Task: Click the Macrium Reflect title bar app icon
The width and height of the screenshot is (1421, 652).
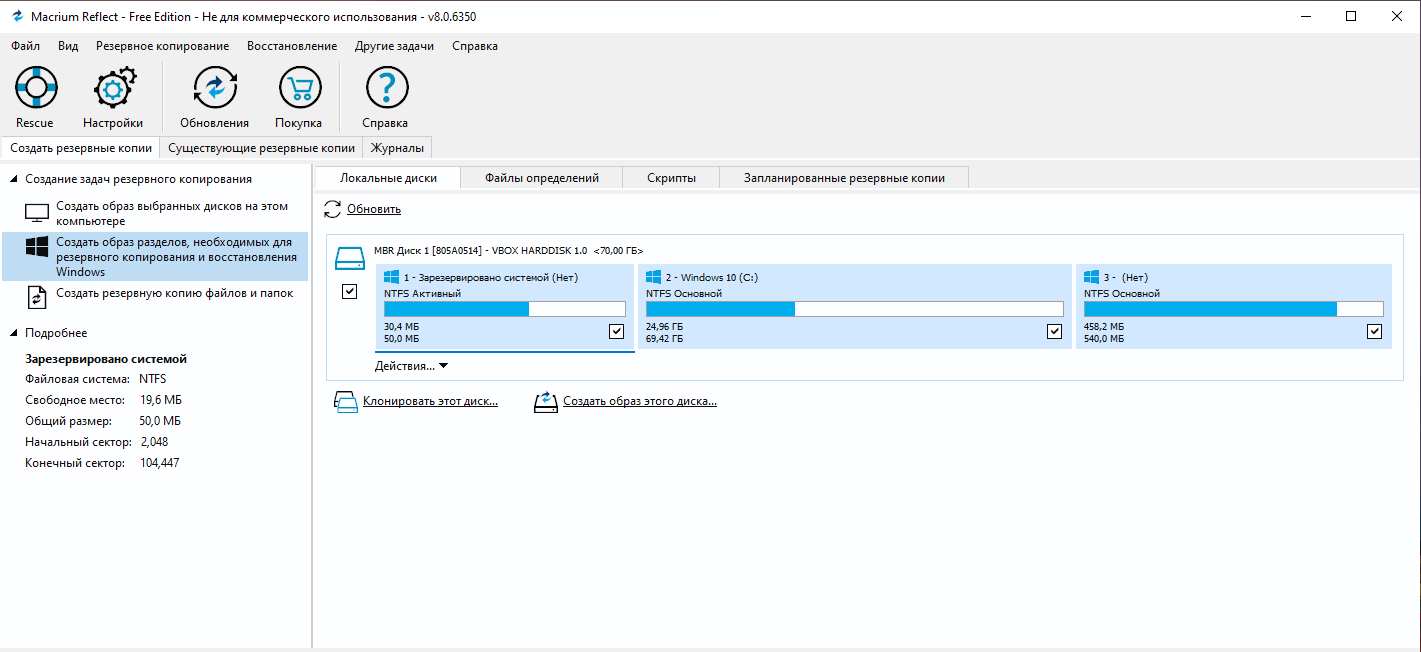Action: coord(17,16)
